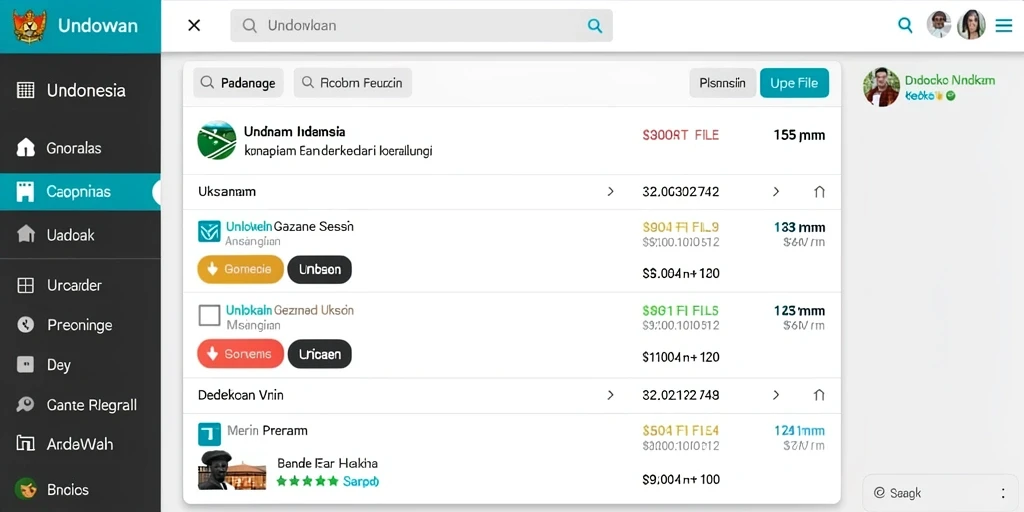The width and height of the screenshot is (1024, 512).
Task: Click into the Undonkan search field
Action: tap(421, 25)
